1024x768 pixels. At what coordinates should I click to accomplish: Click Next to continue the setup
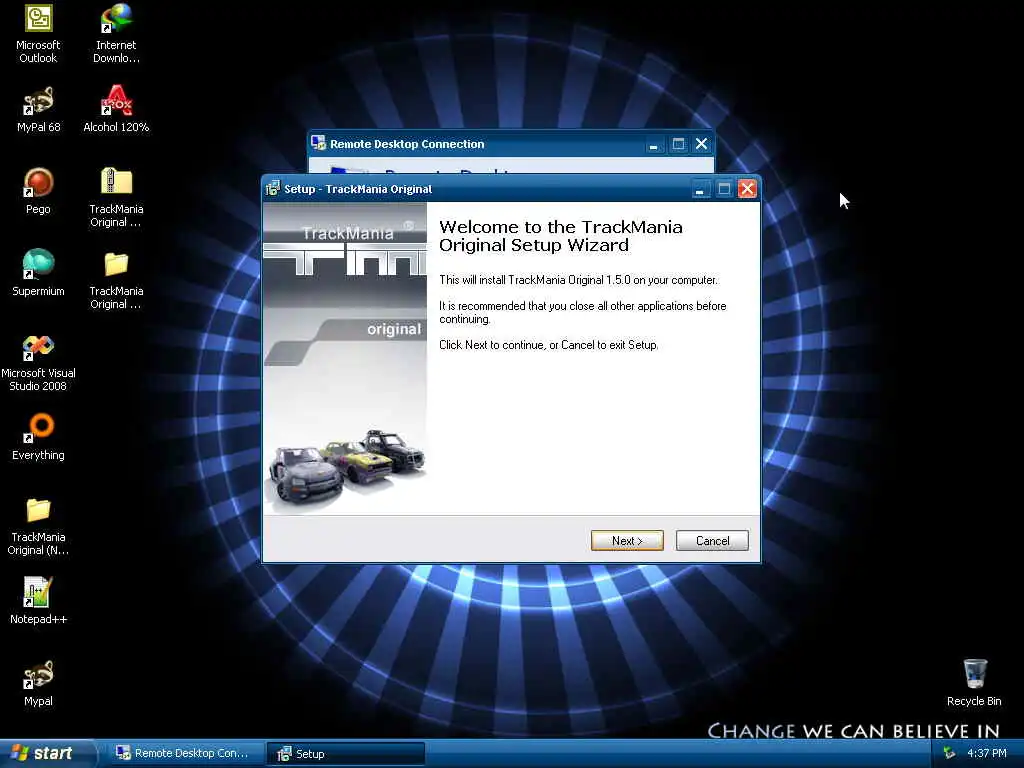(627, 541)
